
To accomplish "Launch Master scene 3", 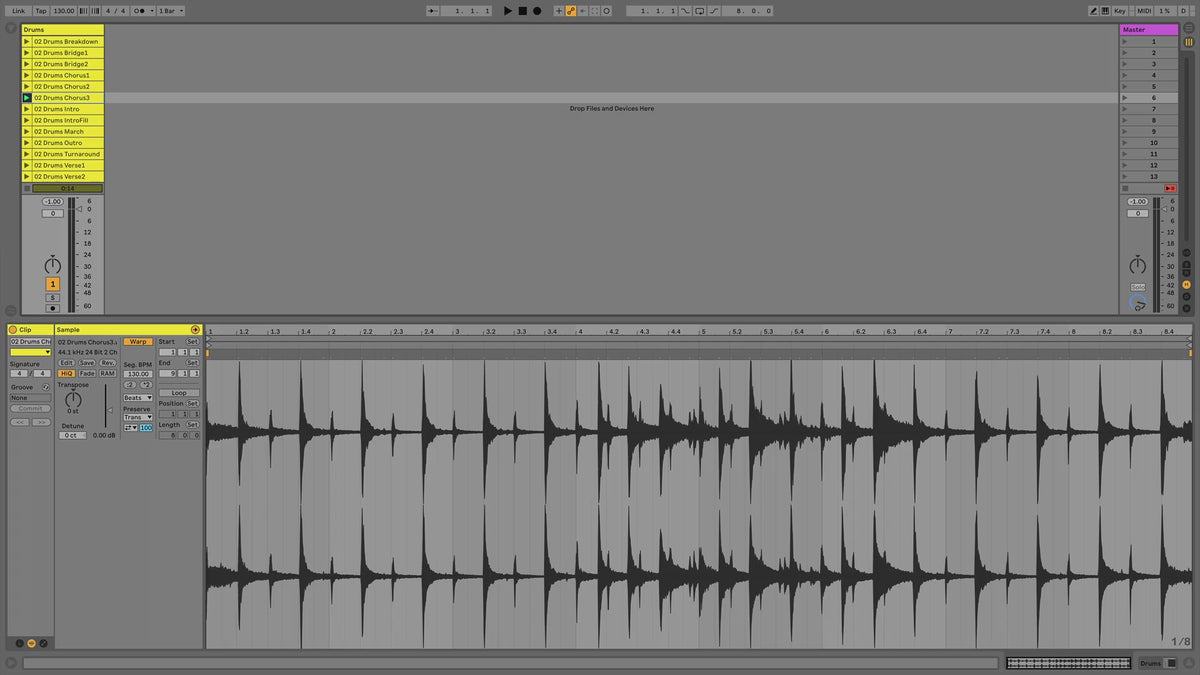I will tap(1125, 64).
